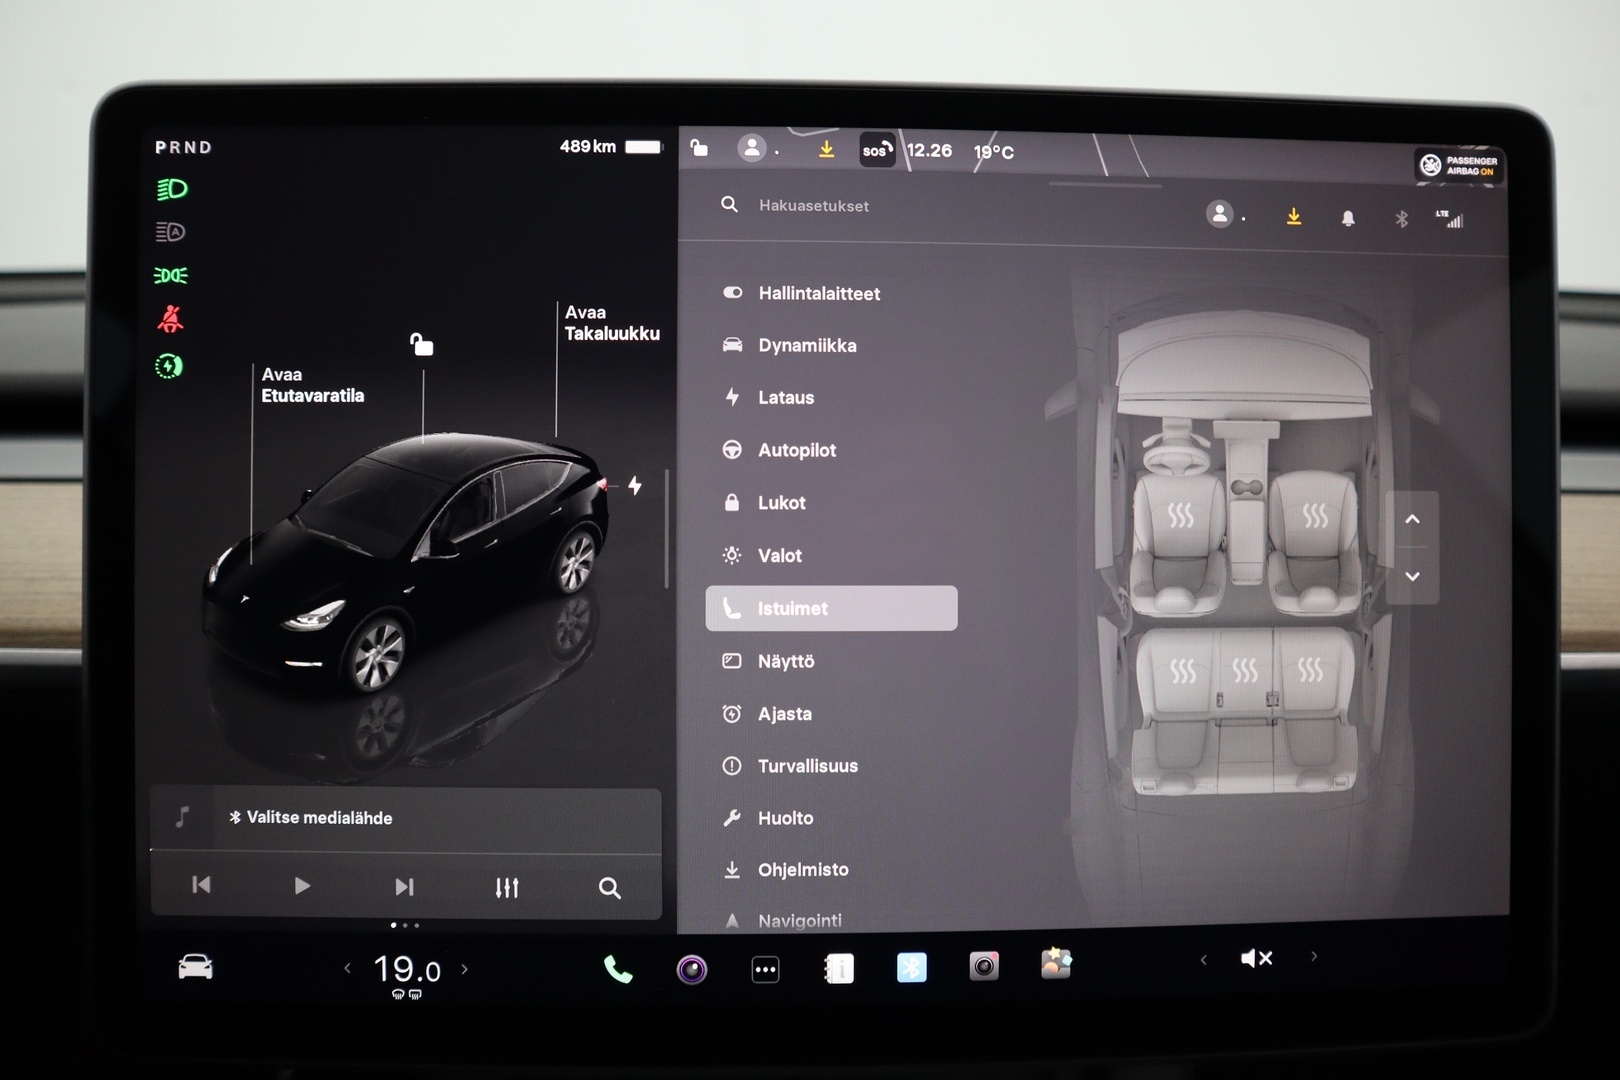Lower cabin temperature with the left arrow
This screenshot has height=1080, width=1620.
point(348,968)
